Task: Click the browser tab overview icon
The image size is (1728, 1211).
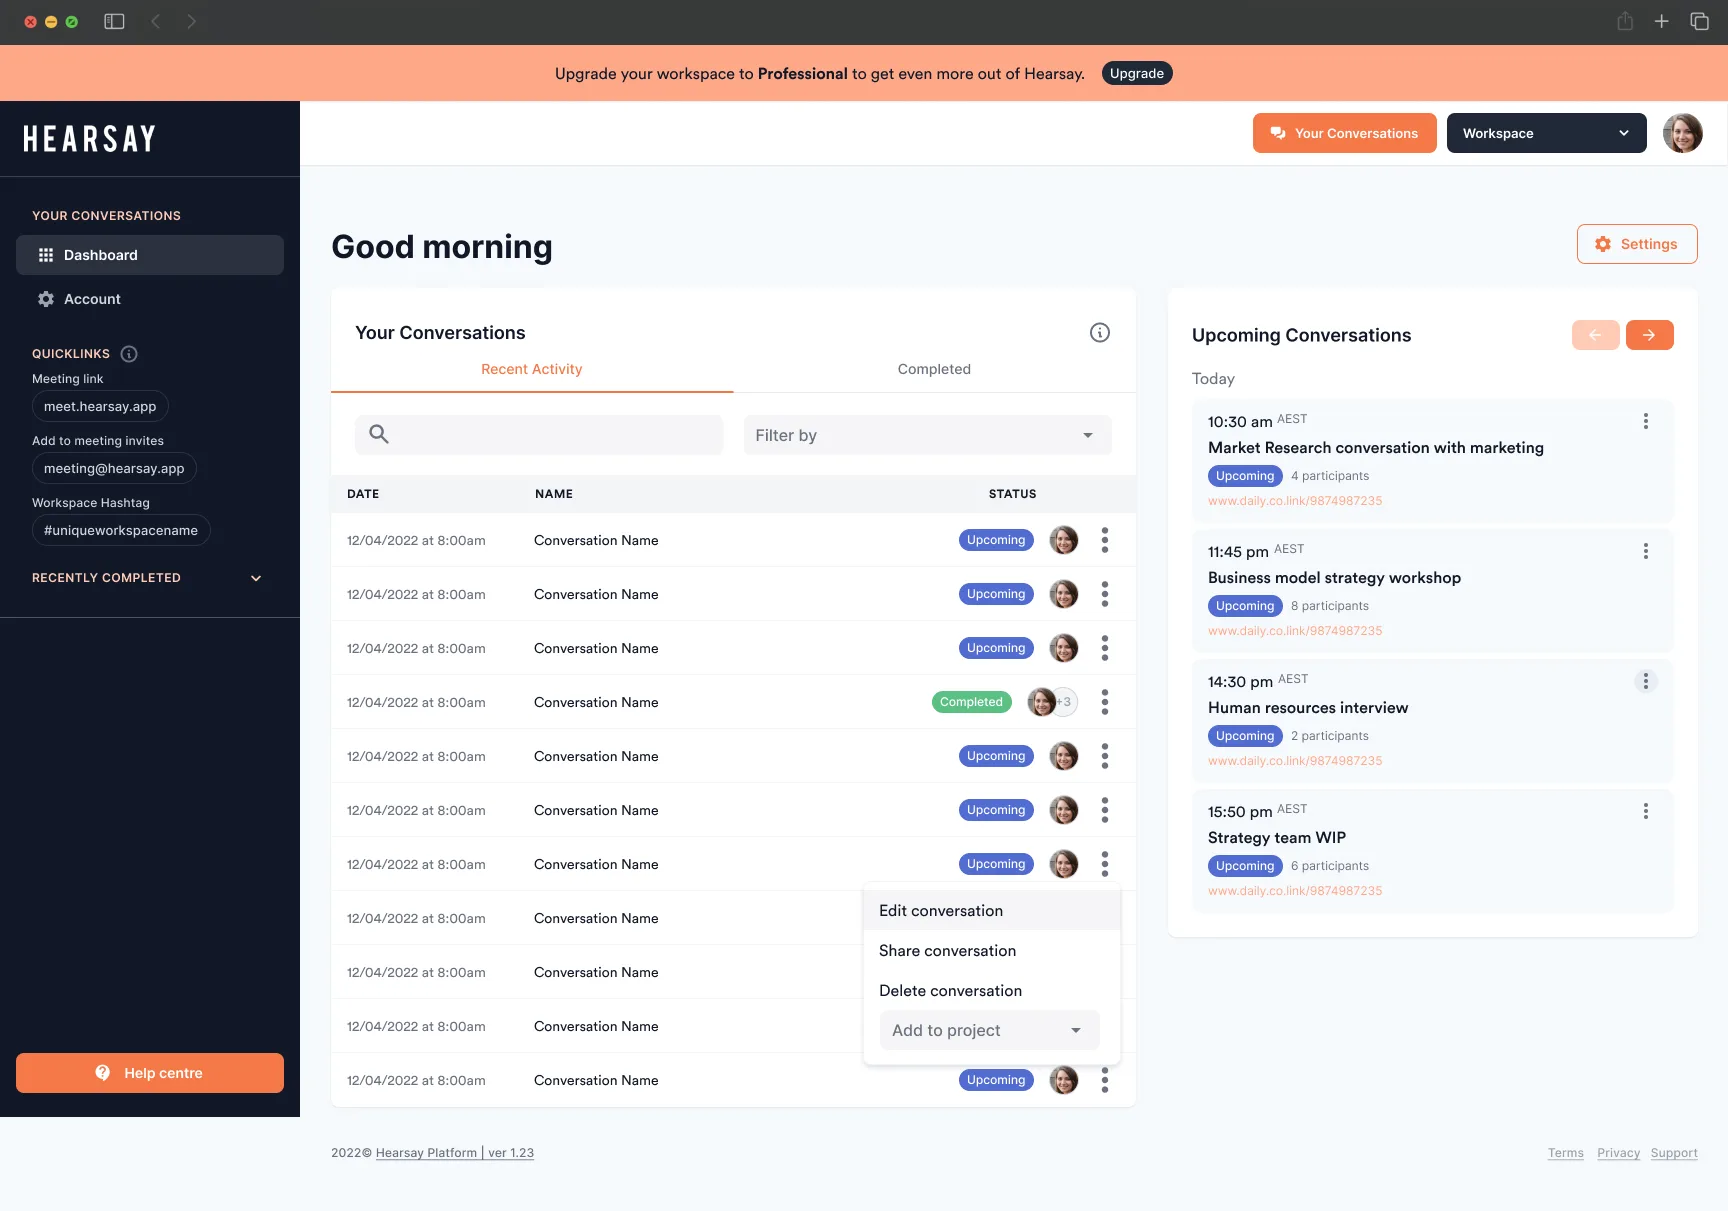Action: [1699, 21]
